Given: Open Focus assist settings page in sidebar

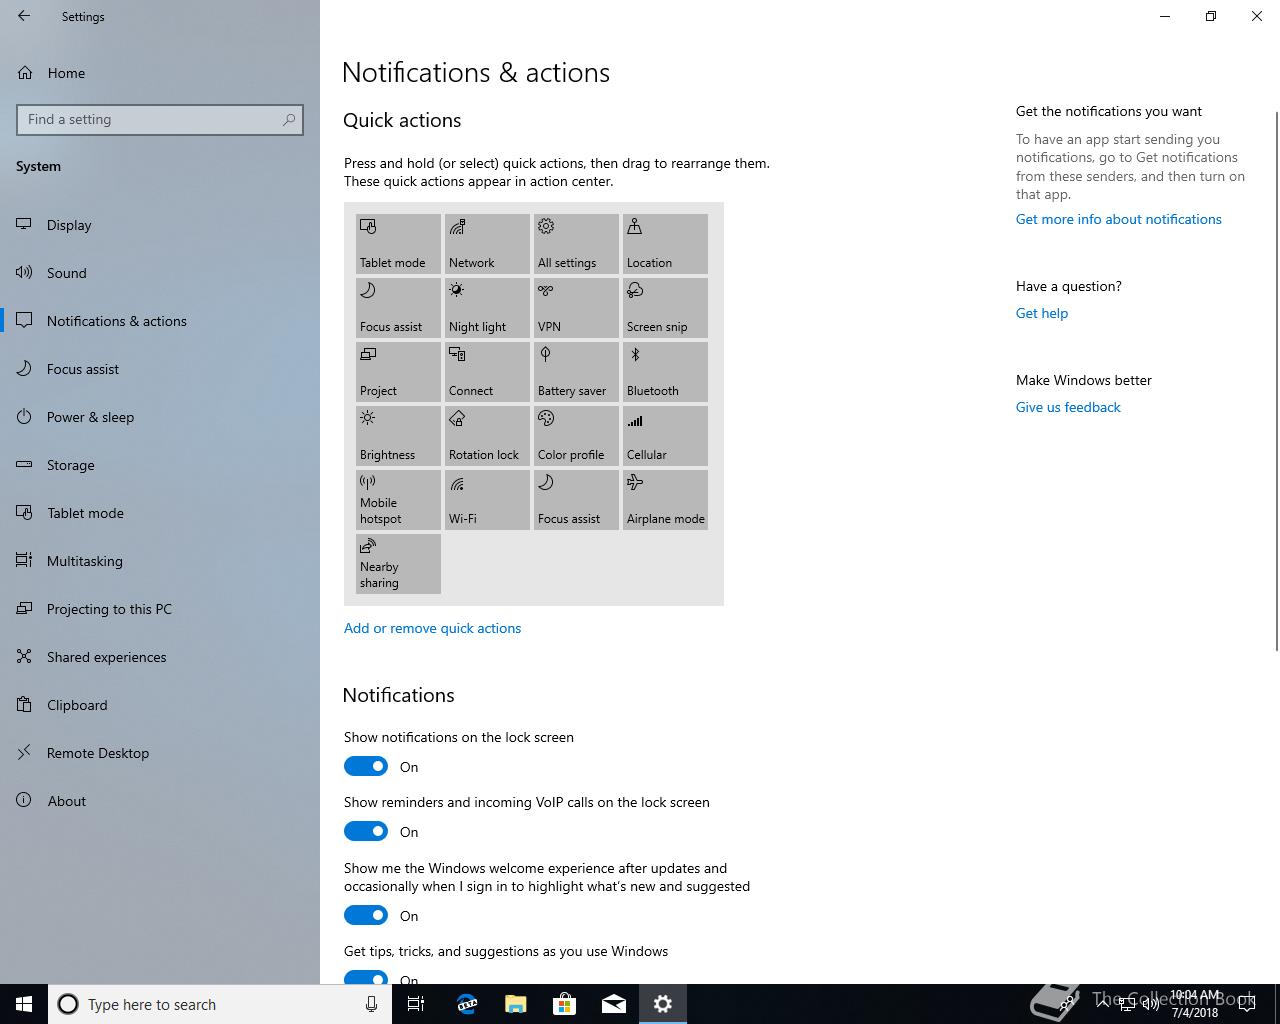Looking at the screenshot, I should coord(160,369).
